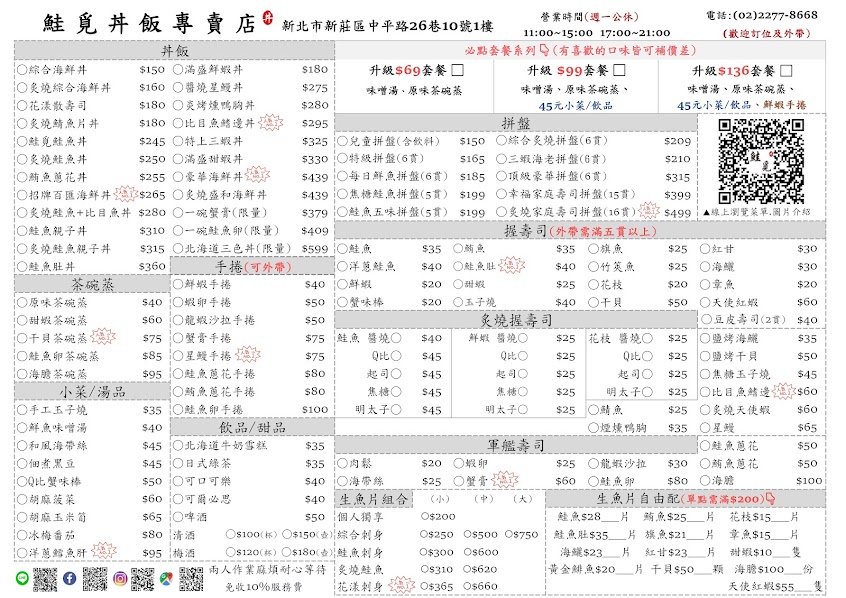Screen dimensions: 846x598
Task: Check the 升級$136套餐 box
Action: point(787,71)
